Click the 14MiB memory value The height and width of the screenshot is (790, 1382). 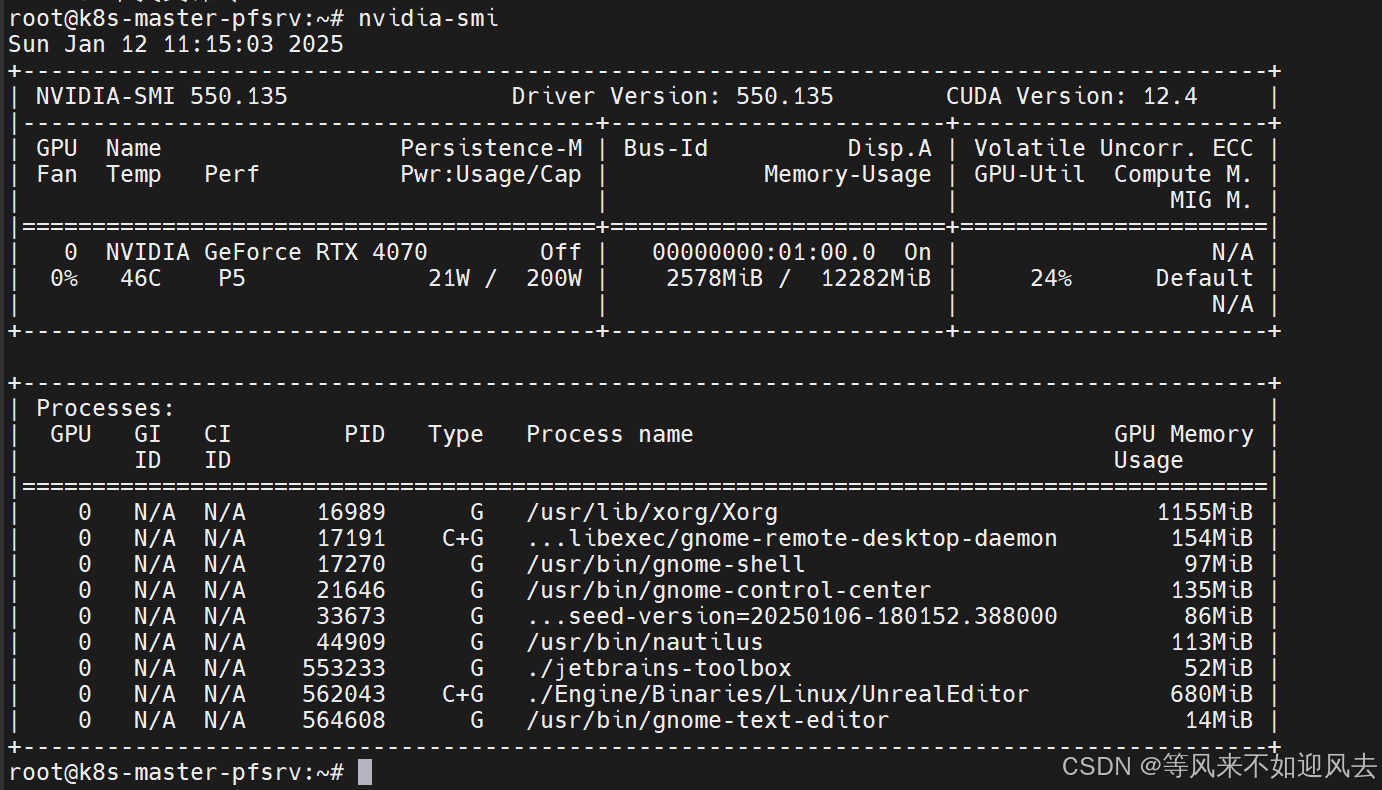click(1219, 720)
